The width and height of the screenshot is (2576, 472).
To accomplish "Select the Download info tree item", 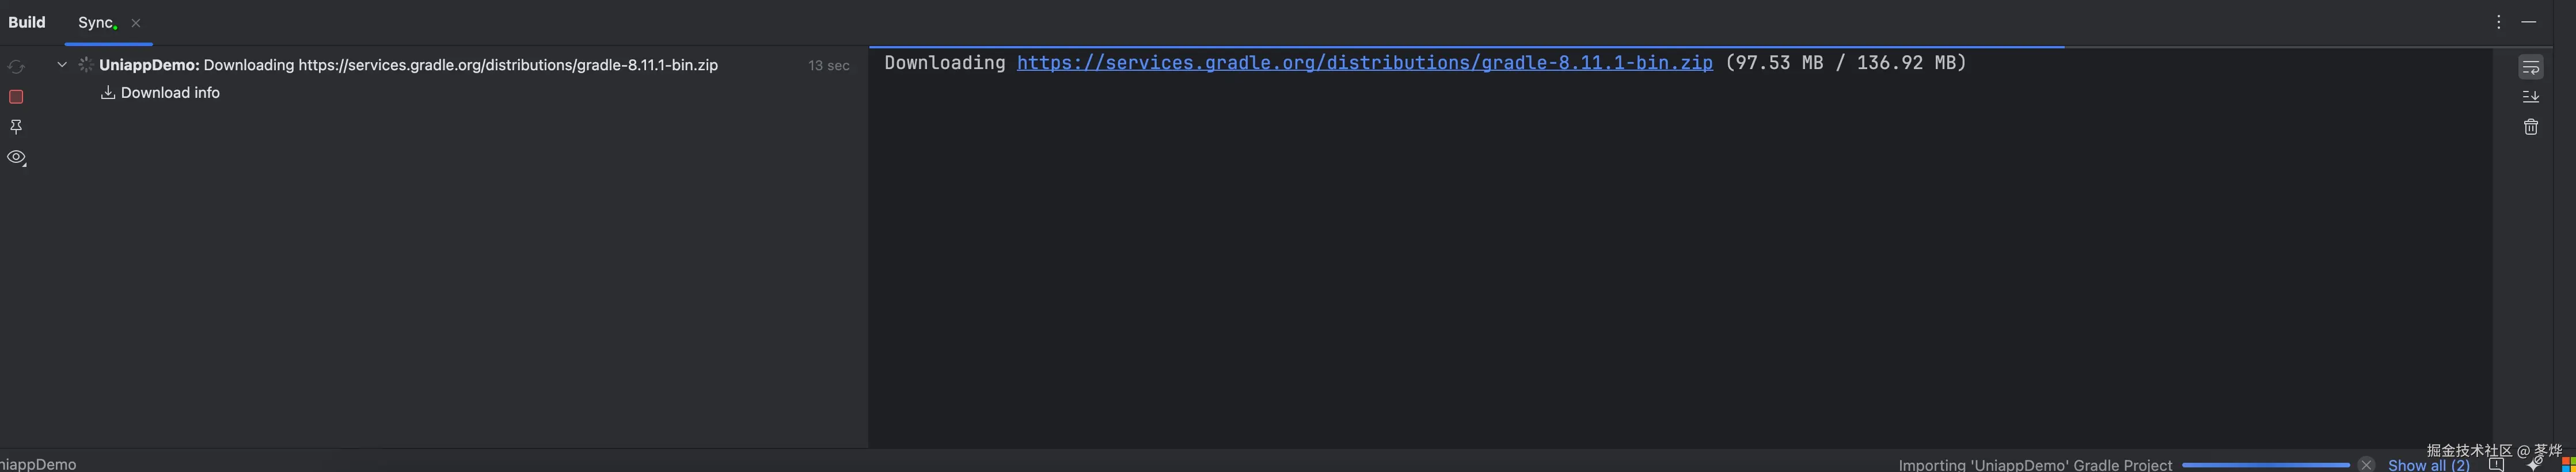I will (x=170, y=92).
